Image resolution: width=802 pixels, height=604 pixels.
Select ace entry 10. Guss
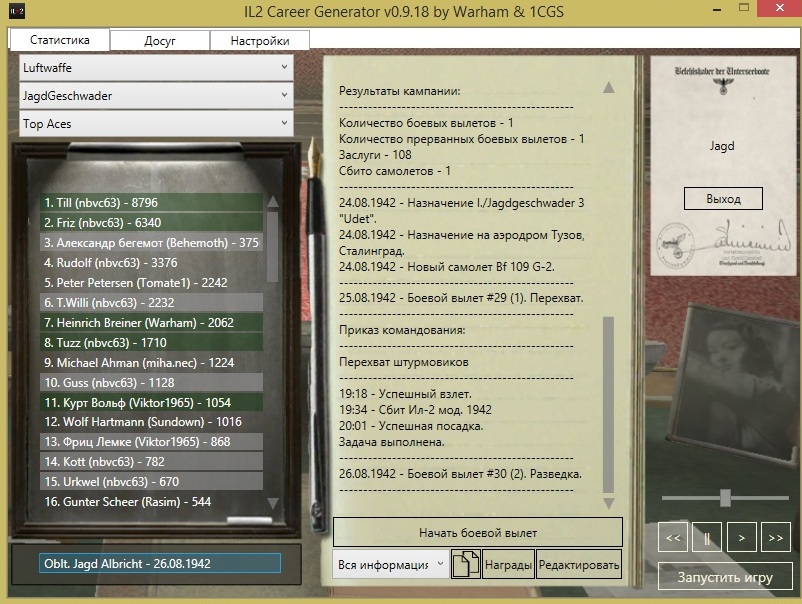point(151,382)
